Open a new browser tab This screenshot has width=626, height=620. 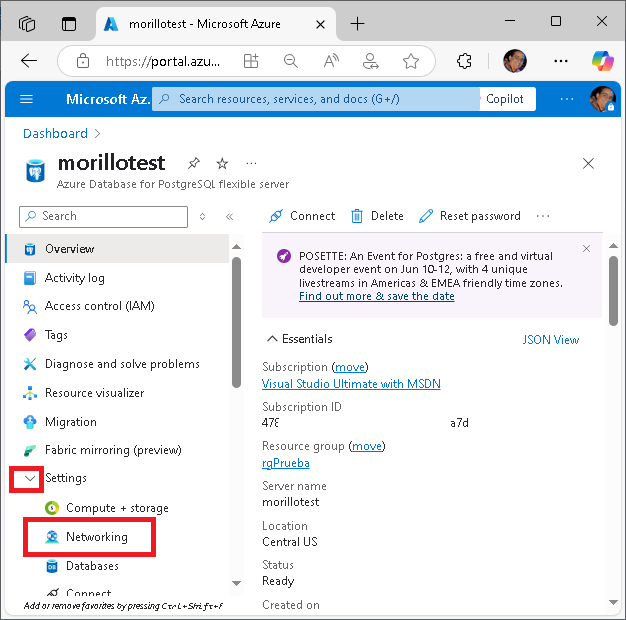(357, 24)
